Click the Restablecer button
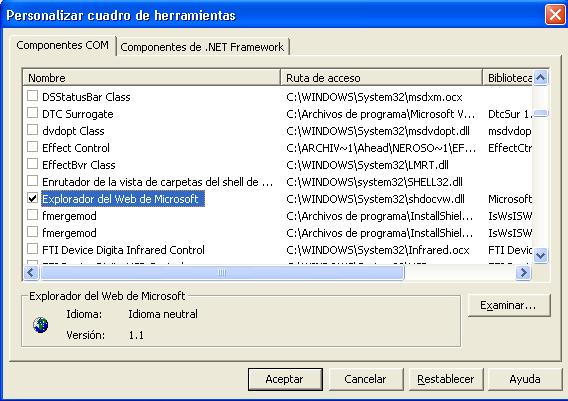Viewport: 568px width, 401px height. tap(446, 379)
